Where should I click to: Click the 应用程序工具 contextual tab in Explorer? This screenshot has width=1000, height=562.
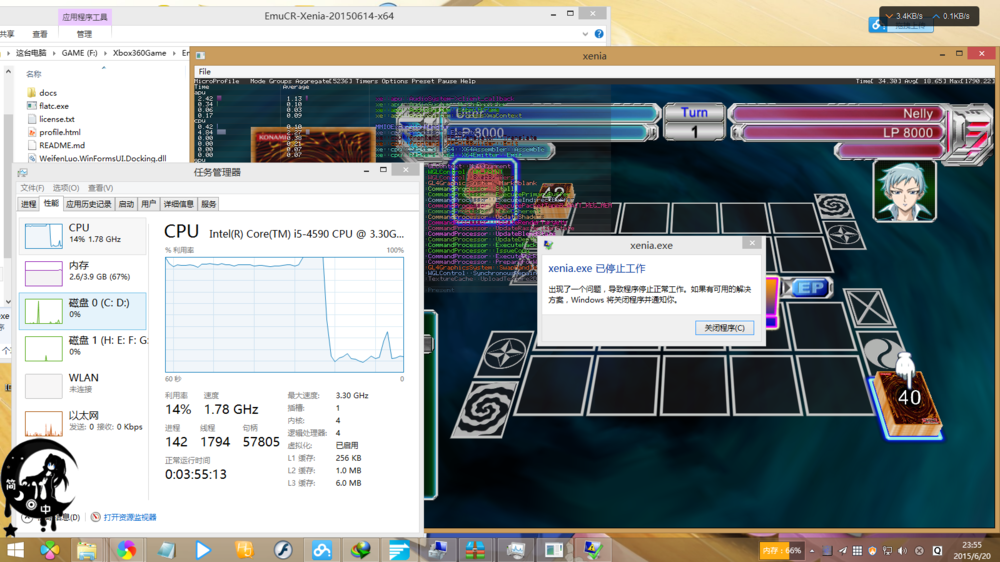coord(85,17)
